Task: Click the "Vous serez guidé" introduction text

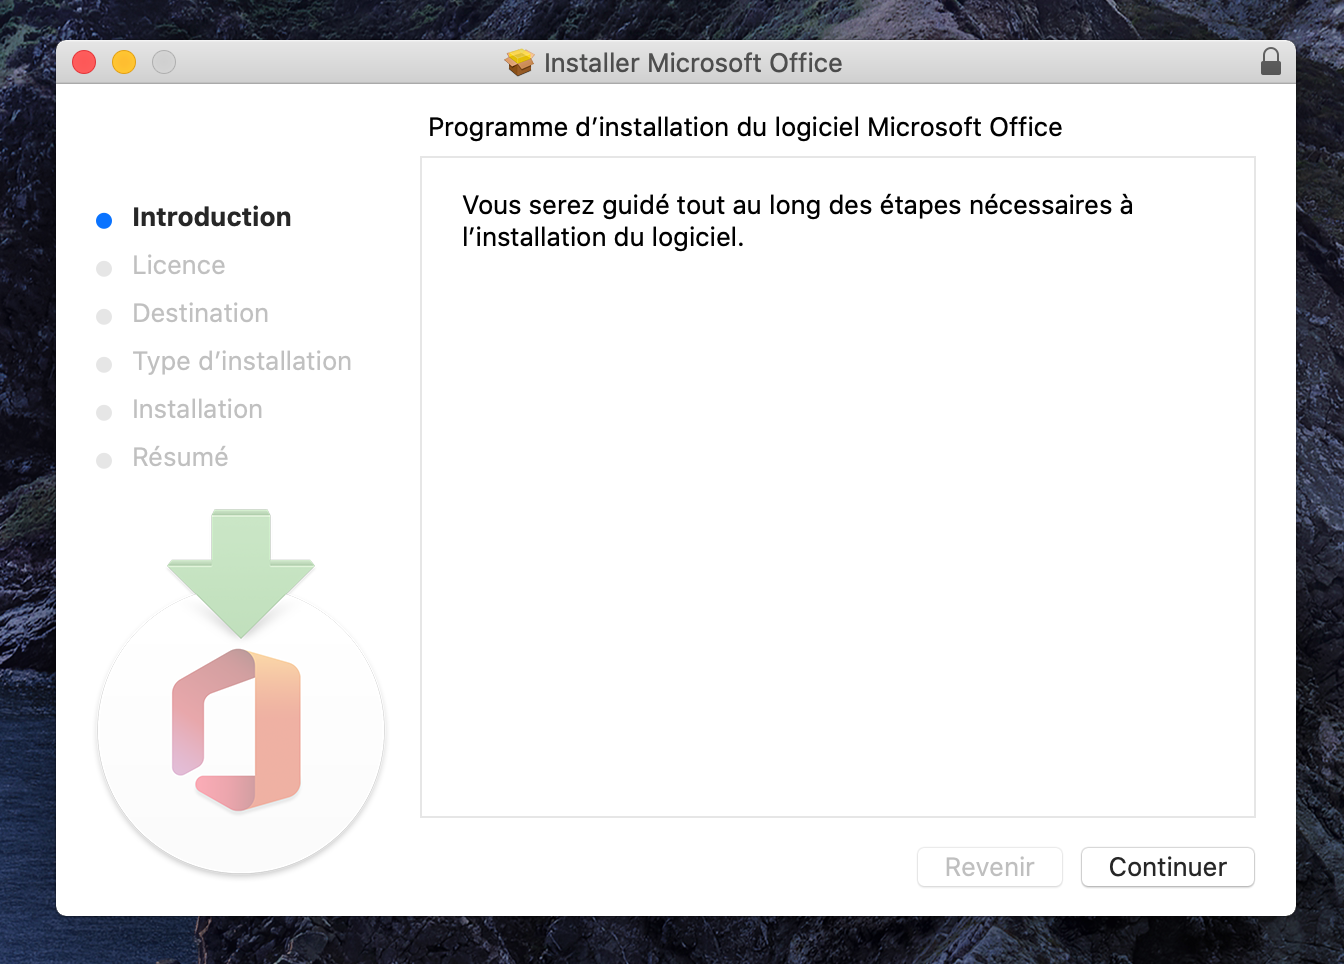Action: coord(797,221)
